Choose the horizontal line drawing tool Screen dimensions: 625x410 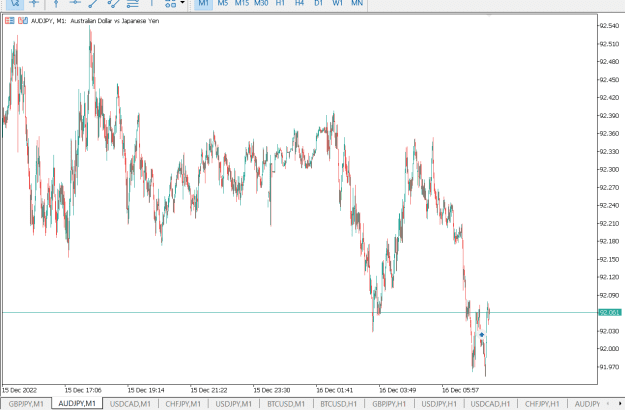[x=75, y=3]
